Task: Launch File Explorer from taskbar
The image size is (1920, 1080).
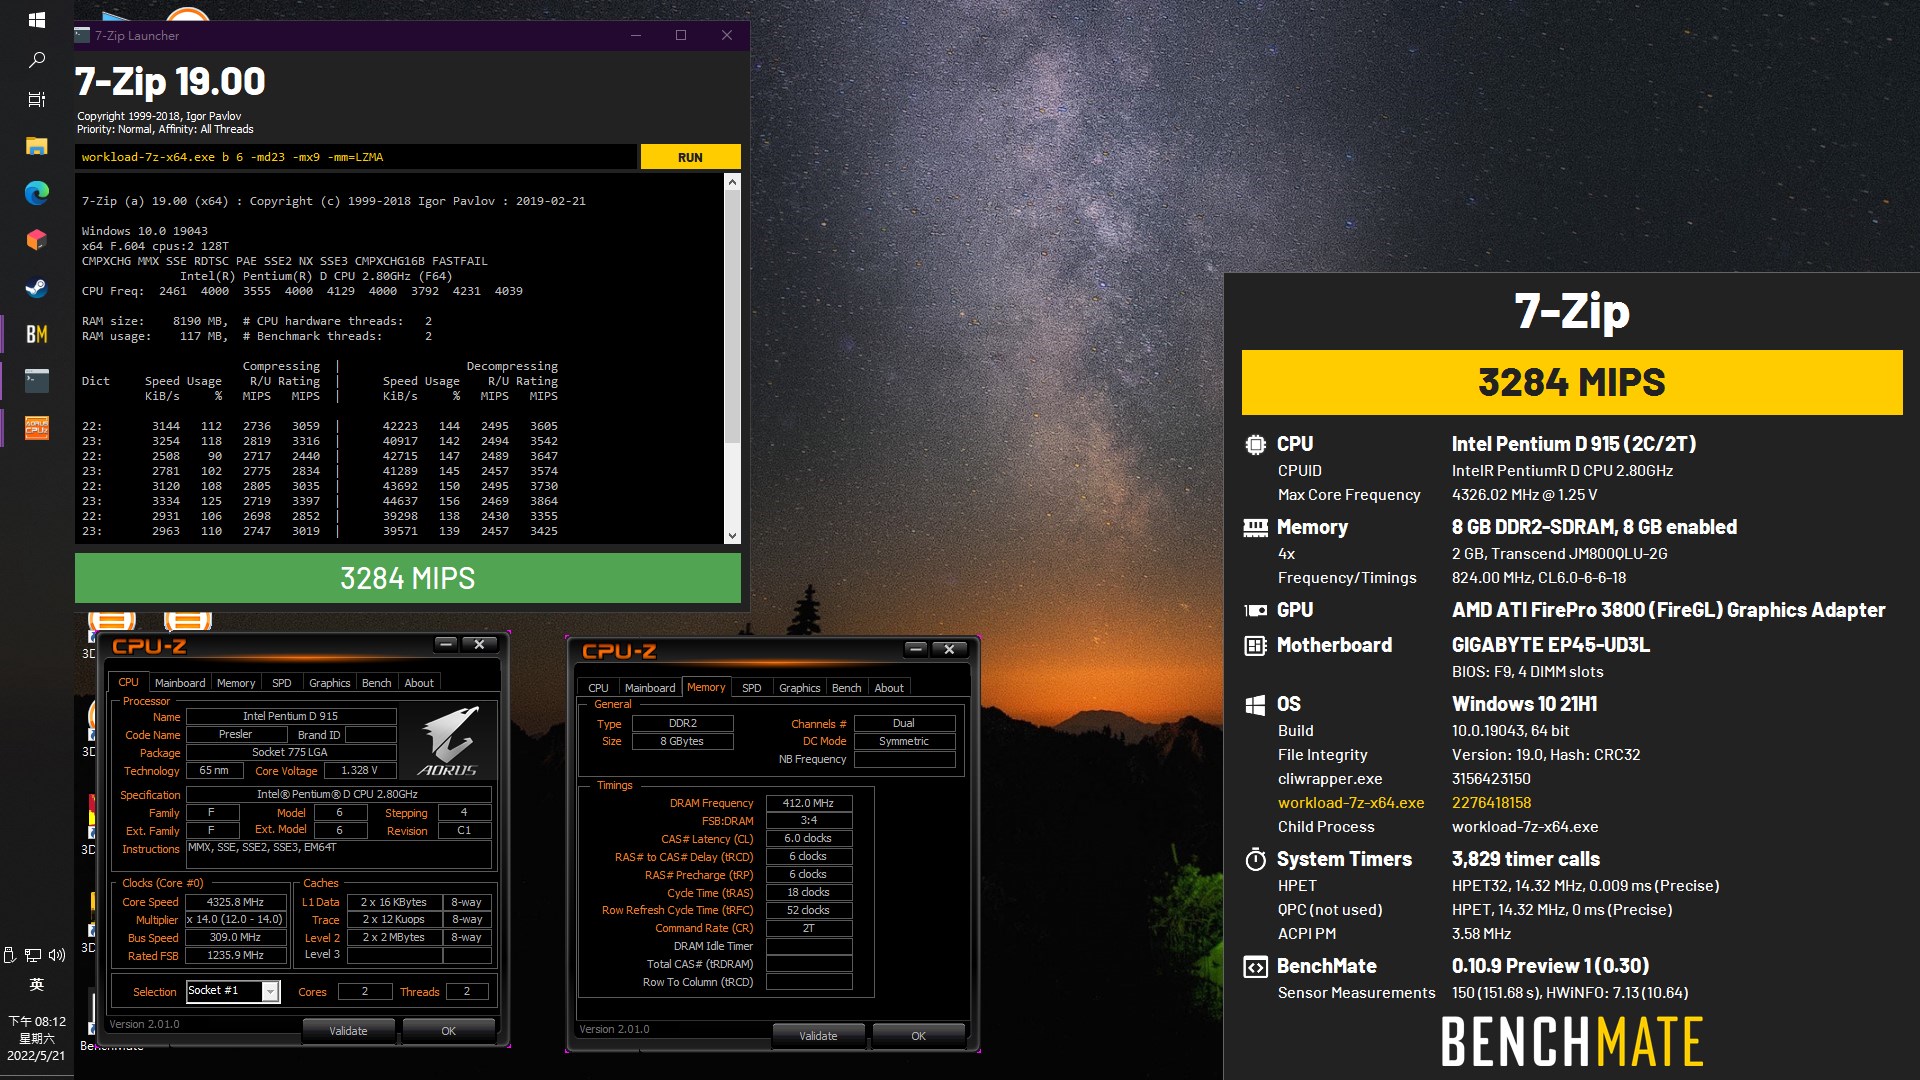Action: (36, 146)
